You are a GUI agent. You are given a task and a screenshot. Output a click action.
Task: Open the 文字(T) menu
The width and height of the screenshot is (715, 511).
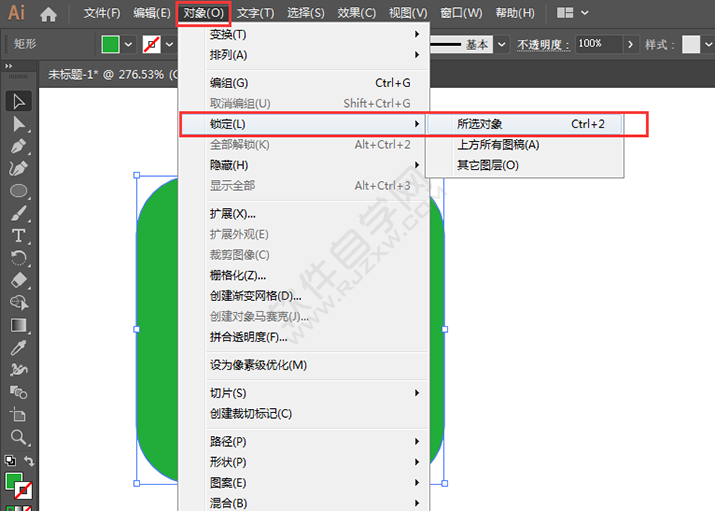pos(255,13)
